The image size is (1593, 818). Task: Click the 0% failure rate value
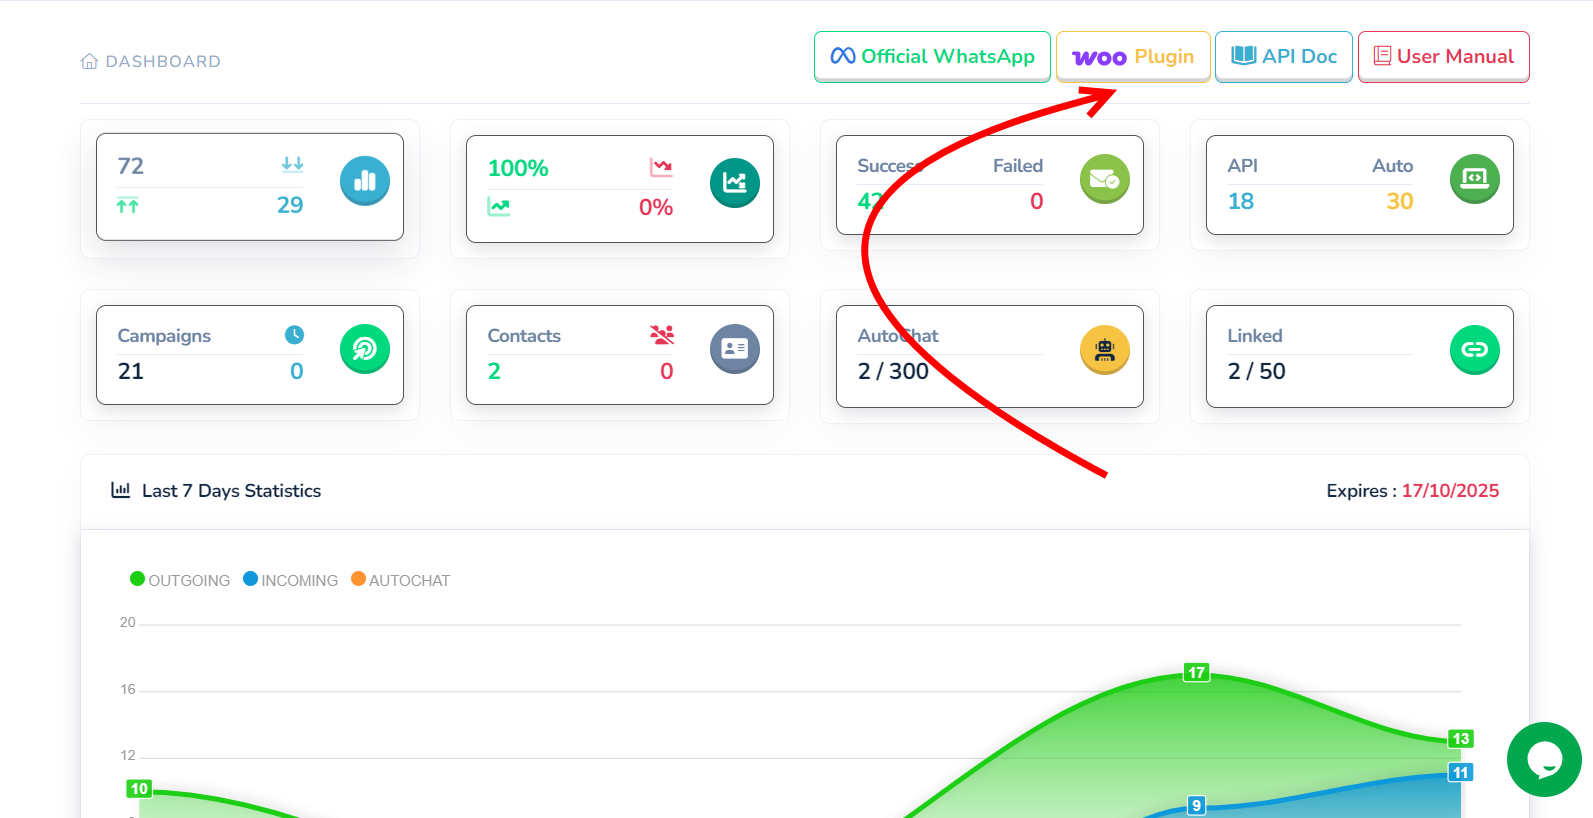point(656,207)
